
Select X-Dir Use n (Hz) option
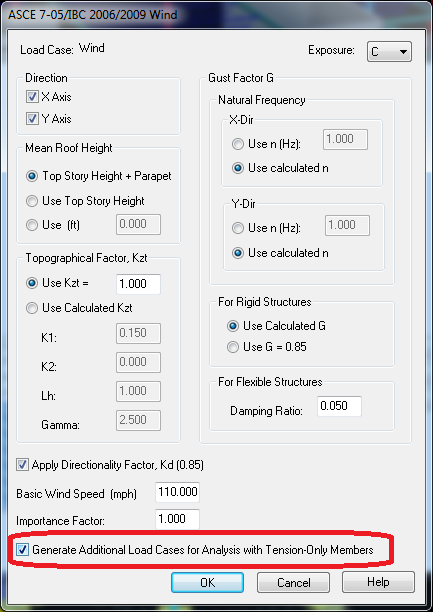(x=237, y=144)
